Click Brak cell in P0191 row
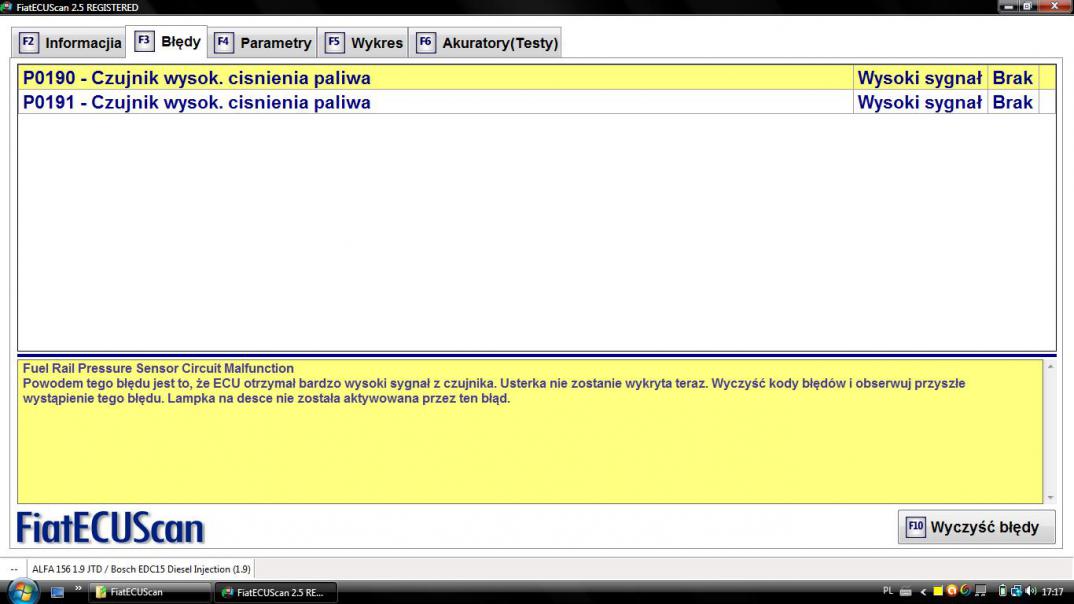This screenshot has height=604, width=1074. click(x=1012, y=102)
